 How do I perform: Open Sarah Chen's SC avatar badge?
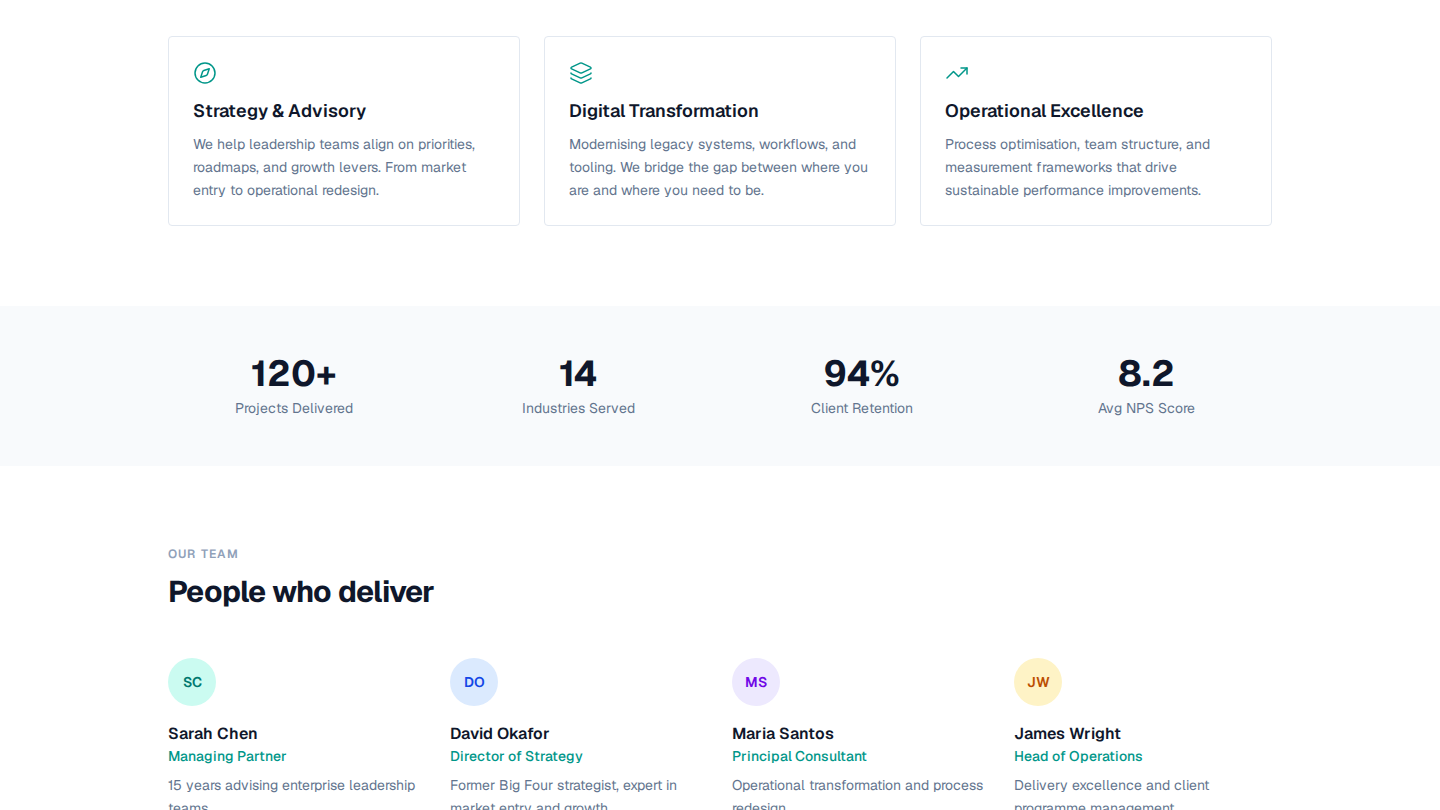pos(192,681)
